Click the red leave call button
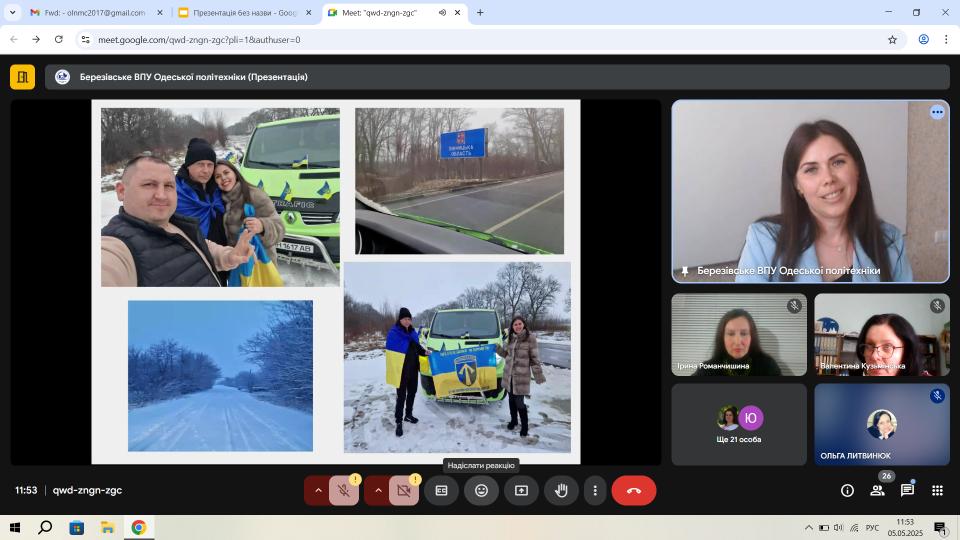 633,491
